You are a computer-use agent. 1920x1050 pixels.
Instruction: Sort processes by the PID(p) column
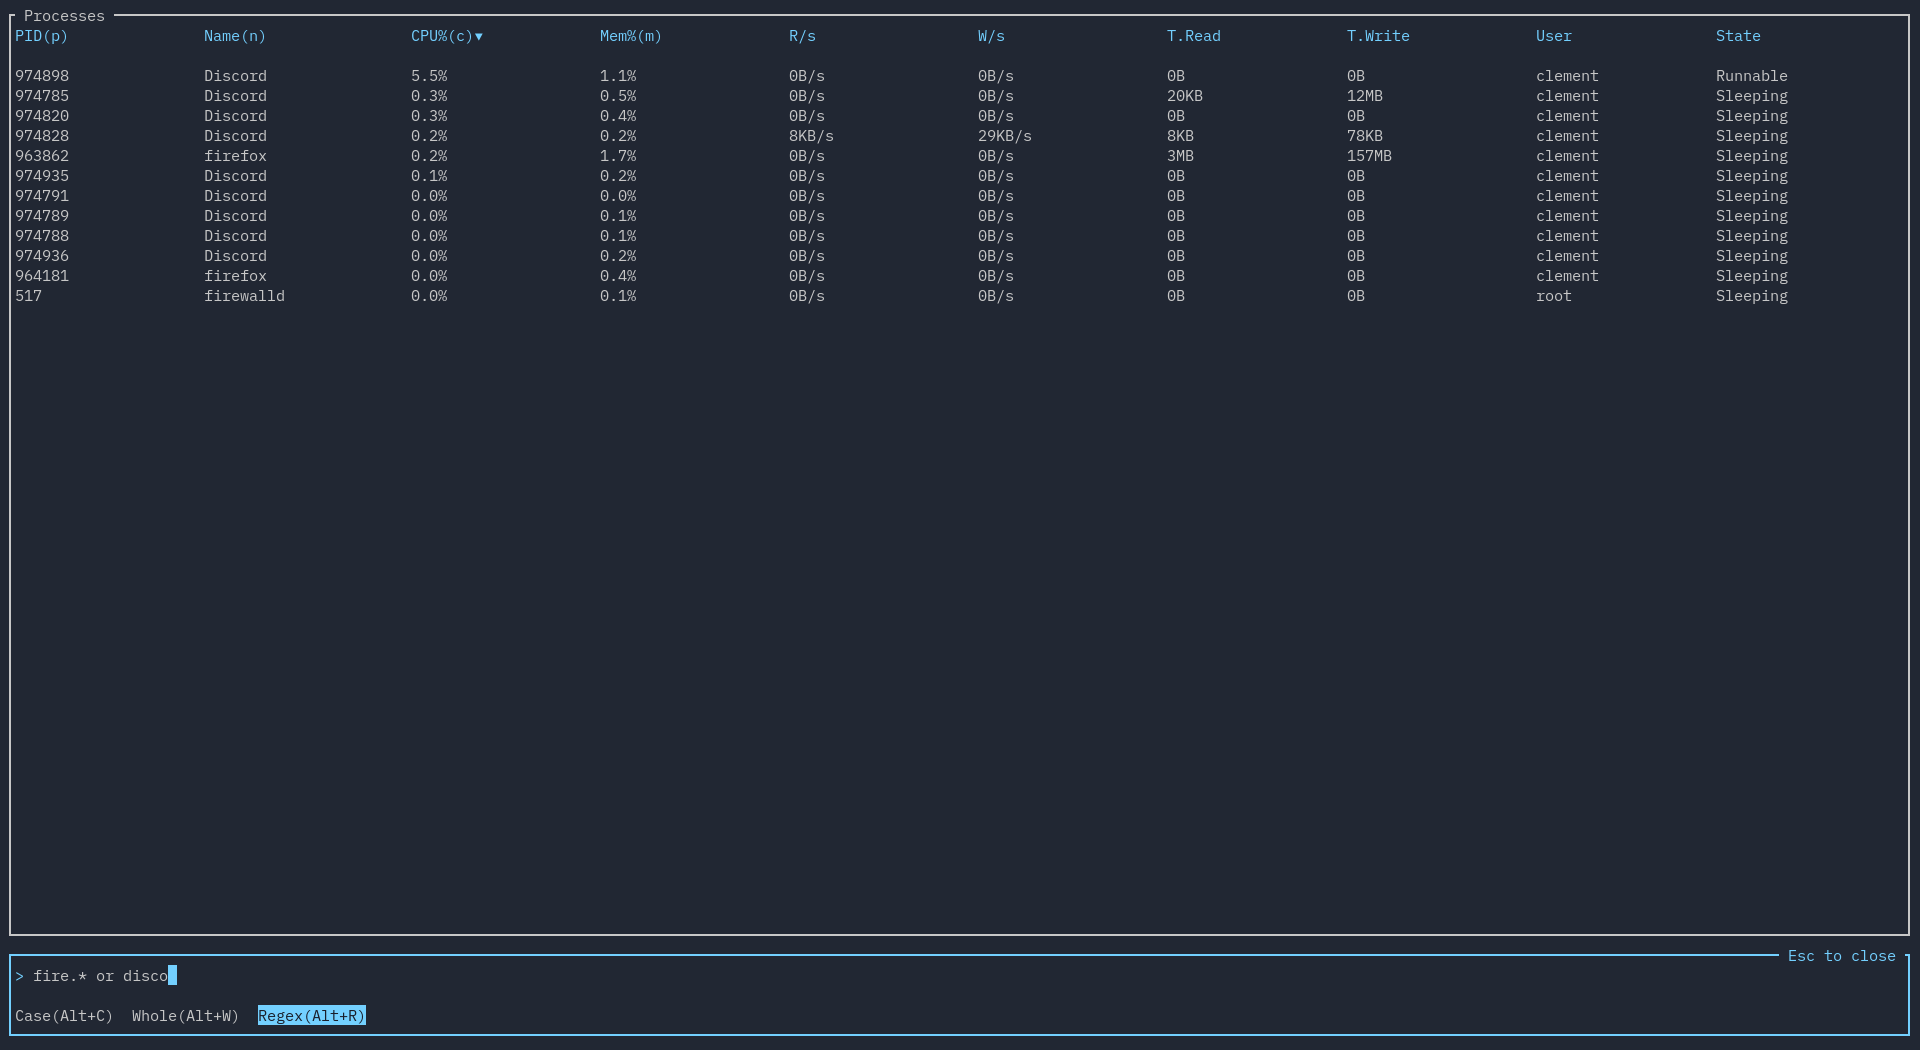pyautogui.click(x=40, y=36)
